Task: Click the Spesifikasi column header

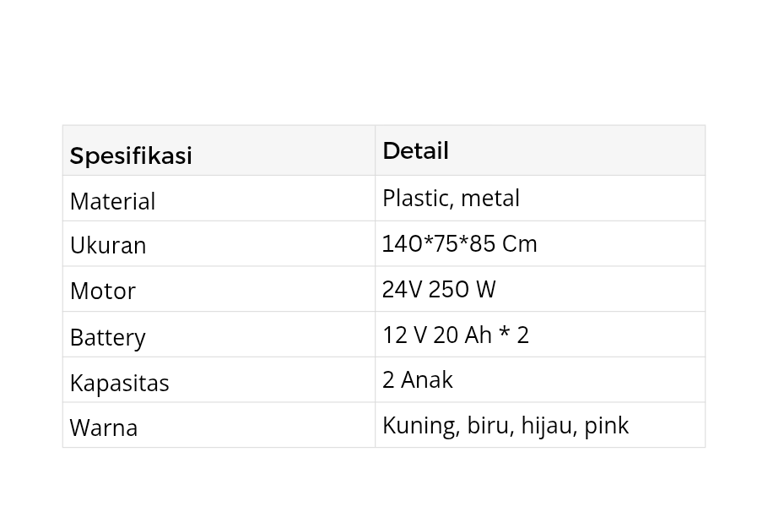Action: click(x=131, y=156)
